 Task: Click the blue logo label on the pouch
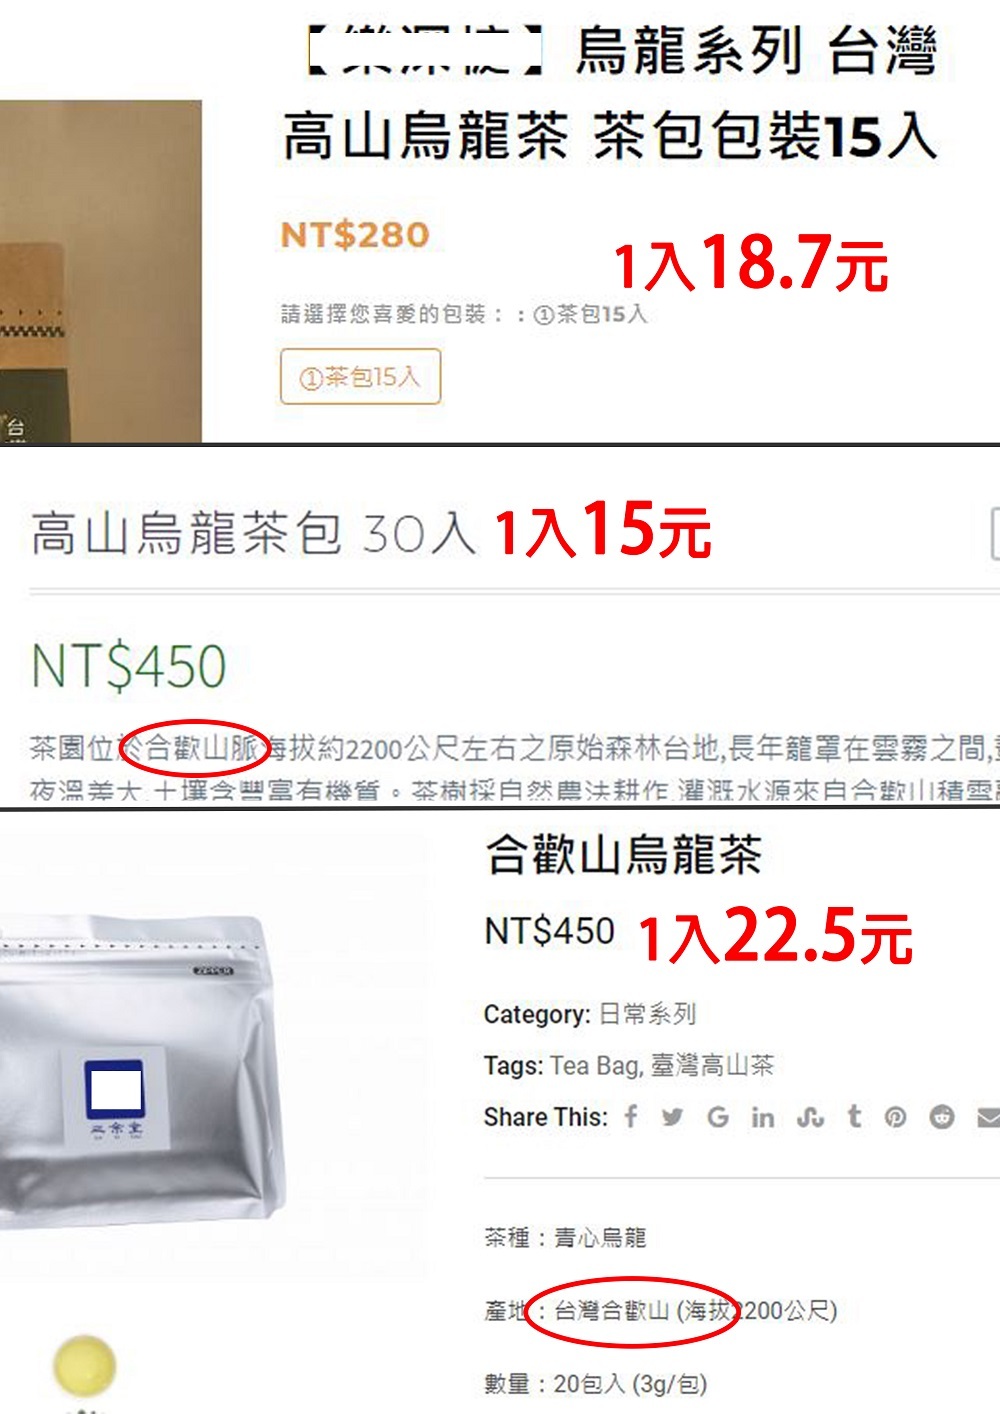click(116, 1091)
